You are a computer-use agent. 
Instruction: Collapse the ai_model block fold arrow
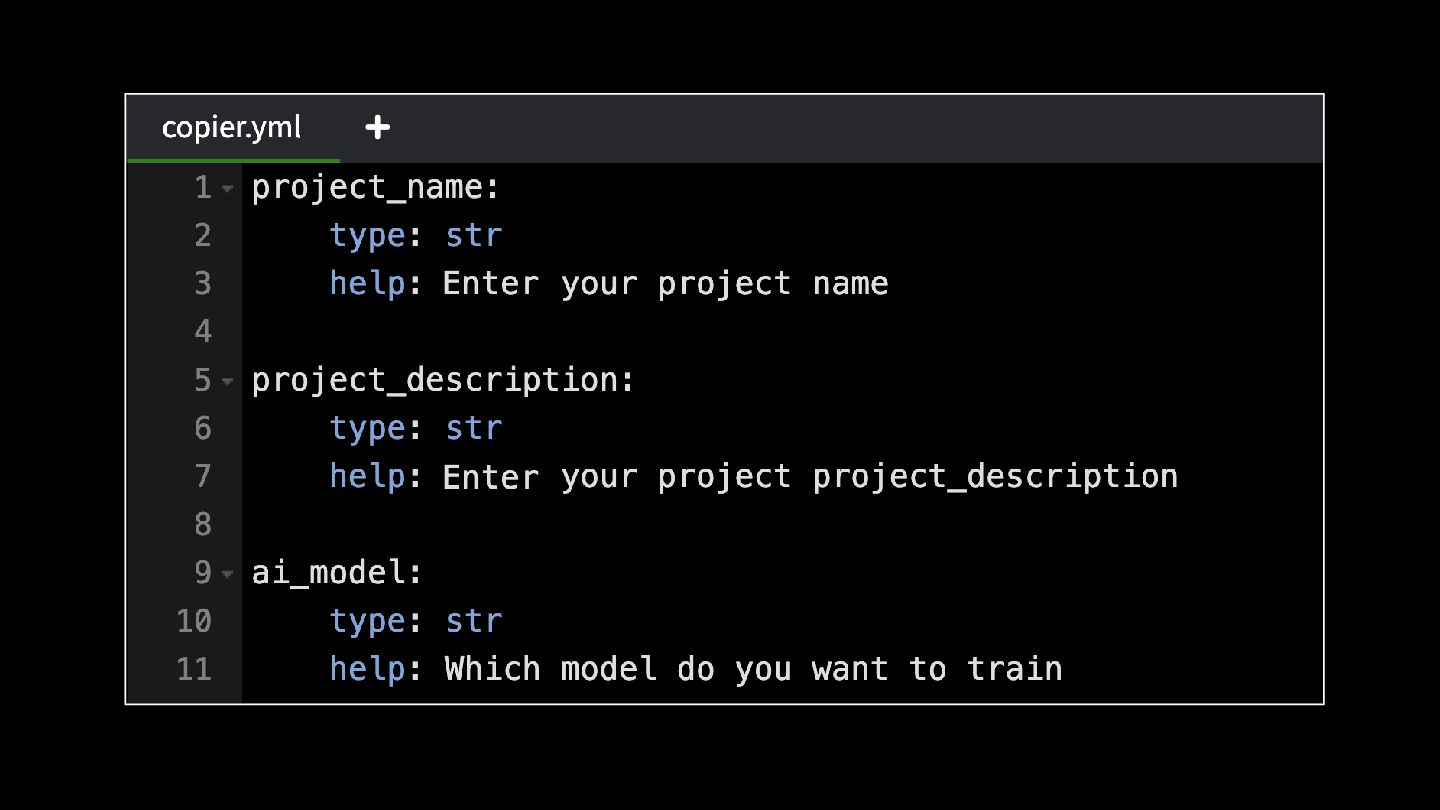pyautogui.click(x=227, y=574)
